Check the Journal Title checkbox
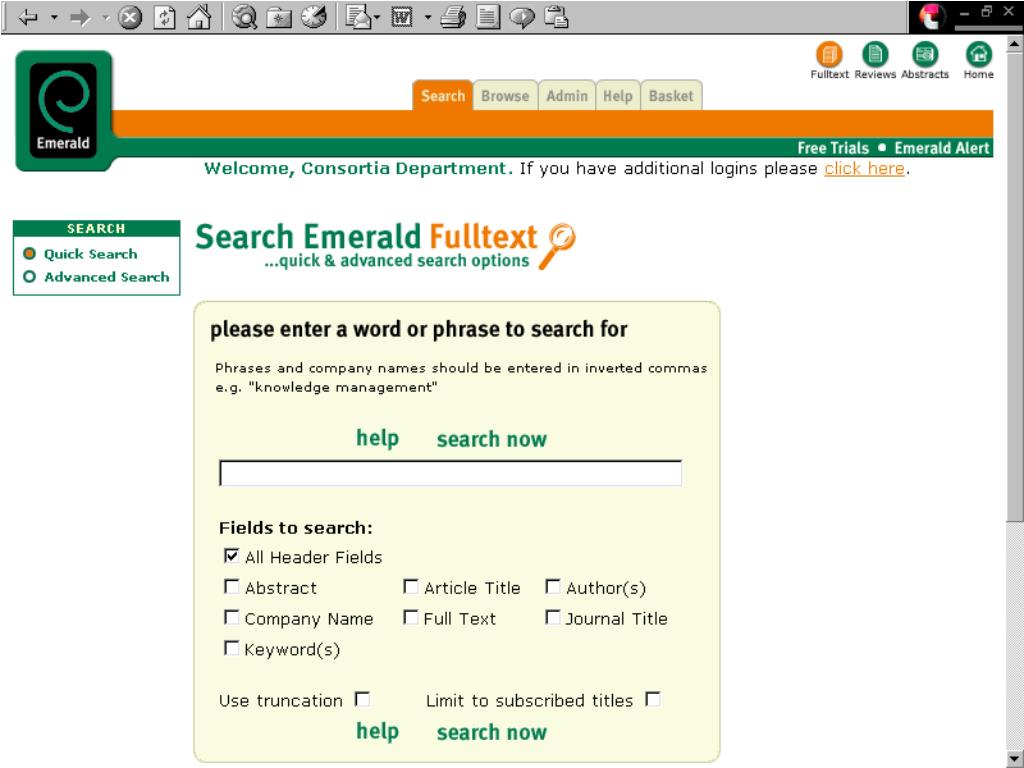1024x768 pixels. (552, 617)
